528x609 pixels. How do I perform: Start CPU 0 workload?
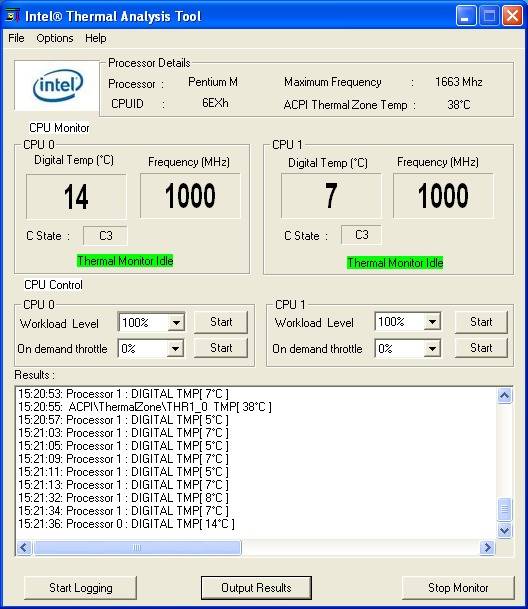(x=221, y=322)
